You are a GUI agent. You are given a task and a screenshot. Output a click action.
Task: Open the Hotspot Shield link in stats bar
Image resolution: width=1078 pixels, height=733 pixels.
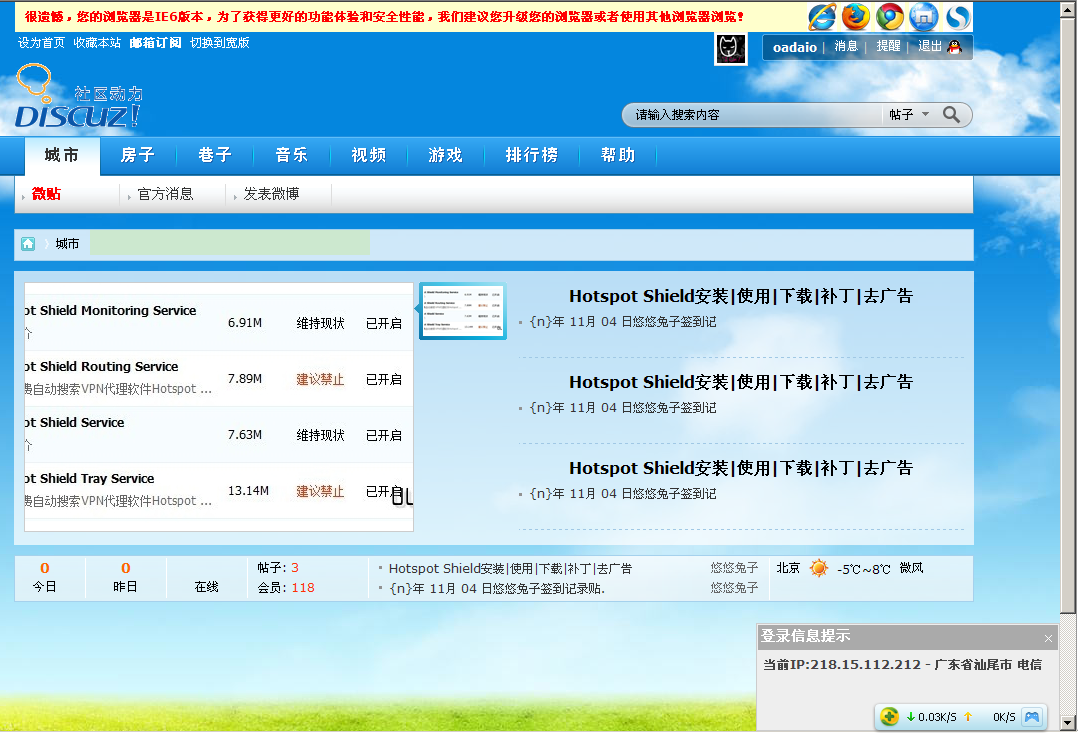pos(510,569)
